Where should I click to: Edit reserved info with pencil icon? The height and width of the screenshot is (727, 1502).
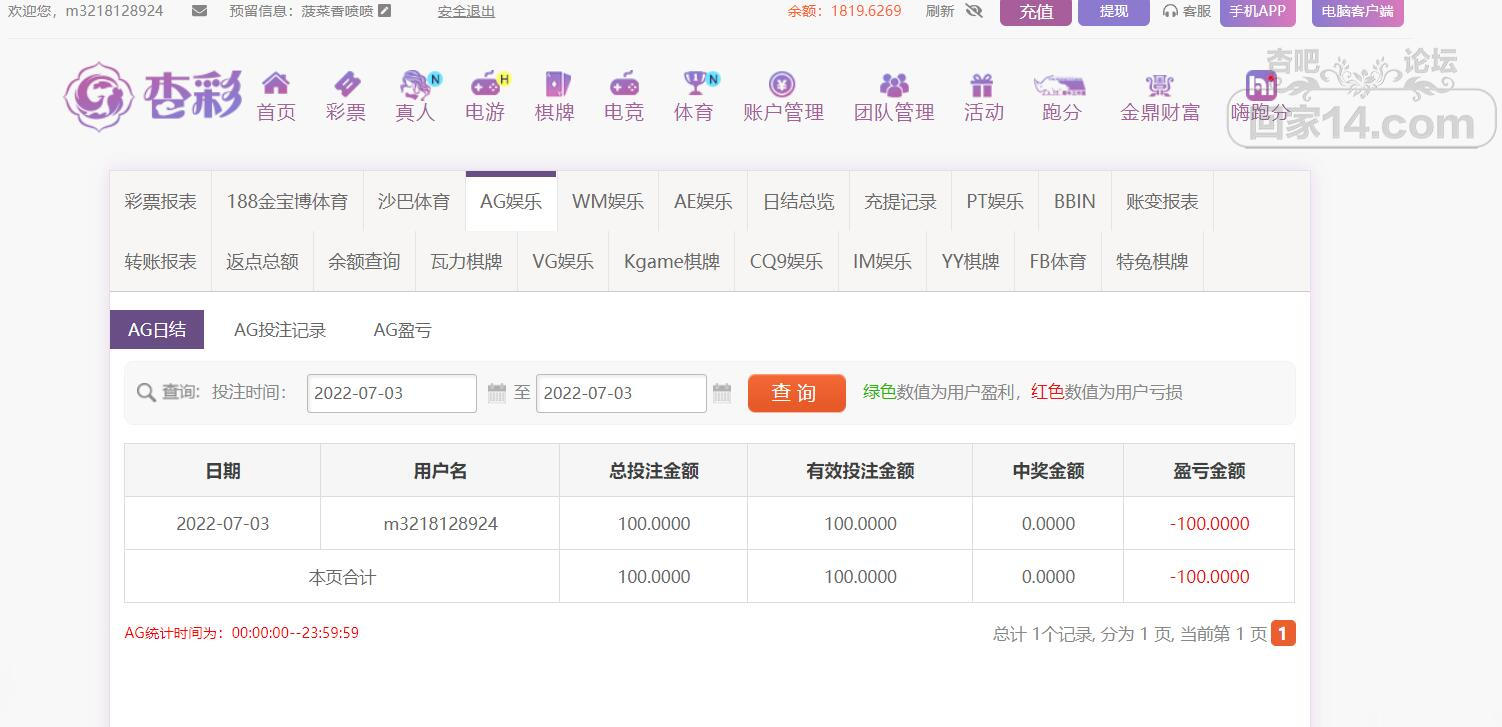(x=385, y=11)
